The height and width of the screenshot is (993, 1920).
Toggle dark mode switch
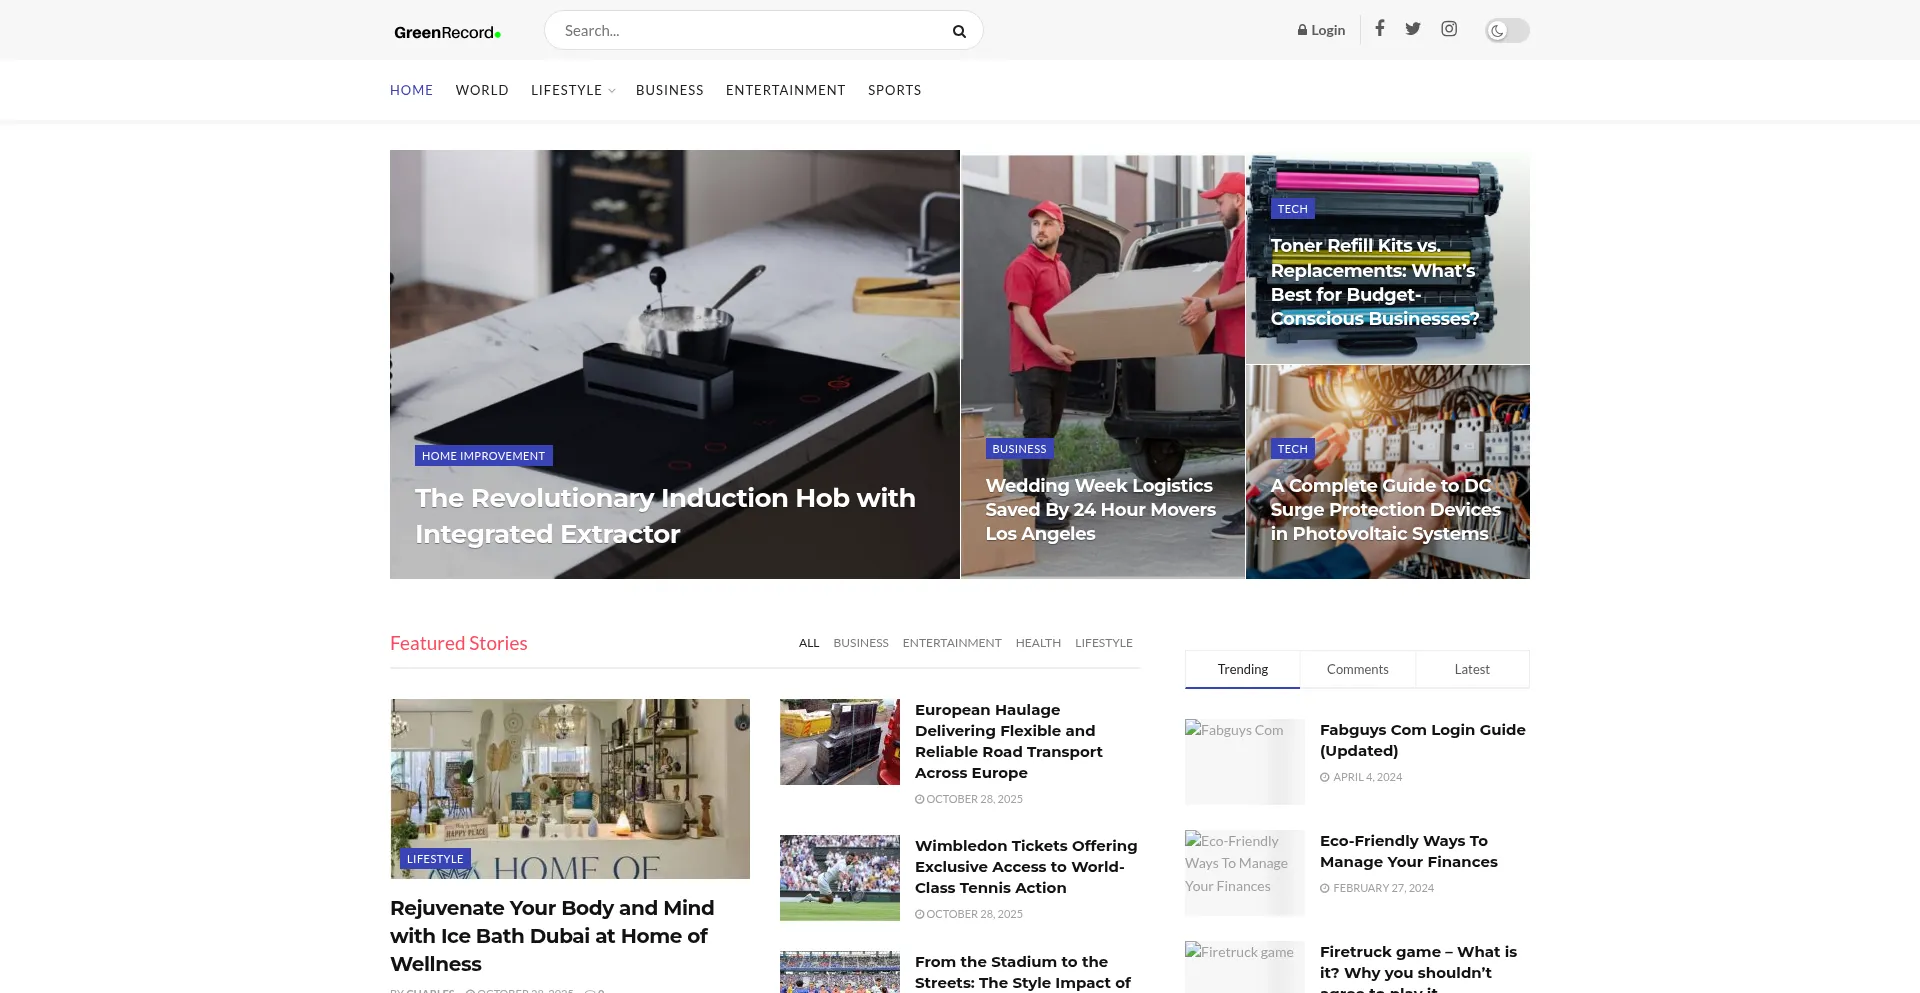click(x=1506, y=31)
